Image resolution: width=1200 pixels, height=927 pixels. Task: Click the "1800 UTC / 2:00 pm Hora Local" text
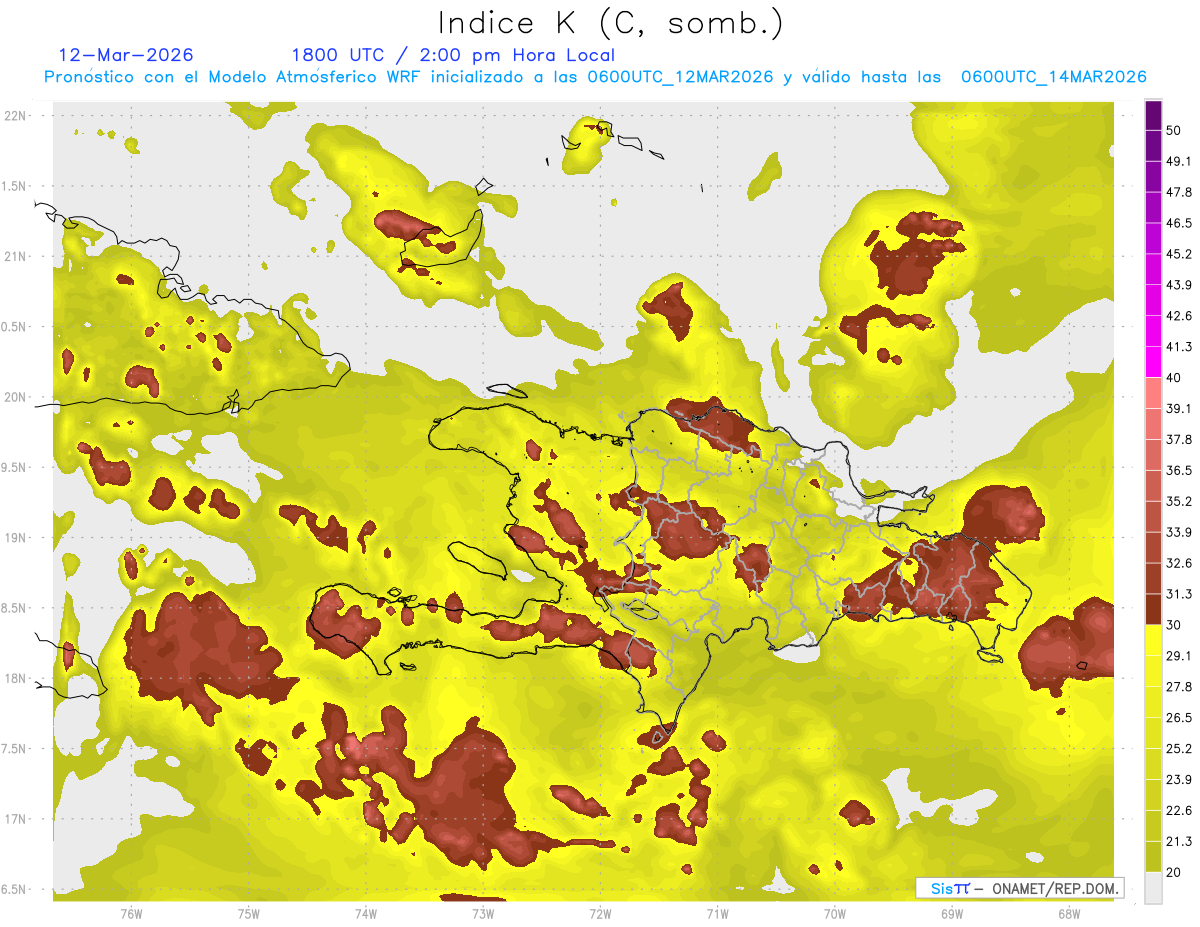tap(453, 56)
